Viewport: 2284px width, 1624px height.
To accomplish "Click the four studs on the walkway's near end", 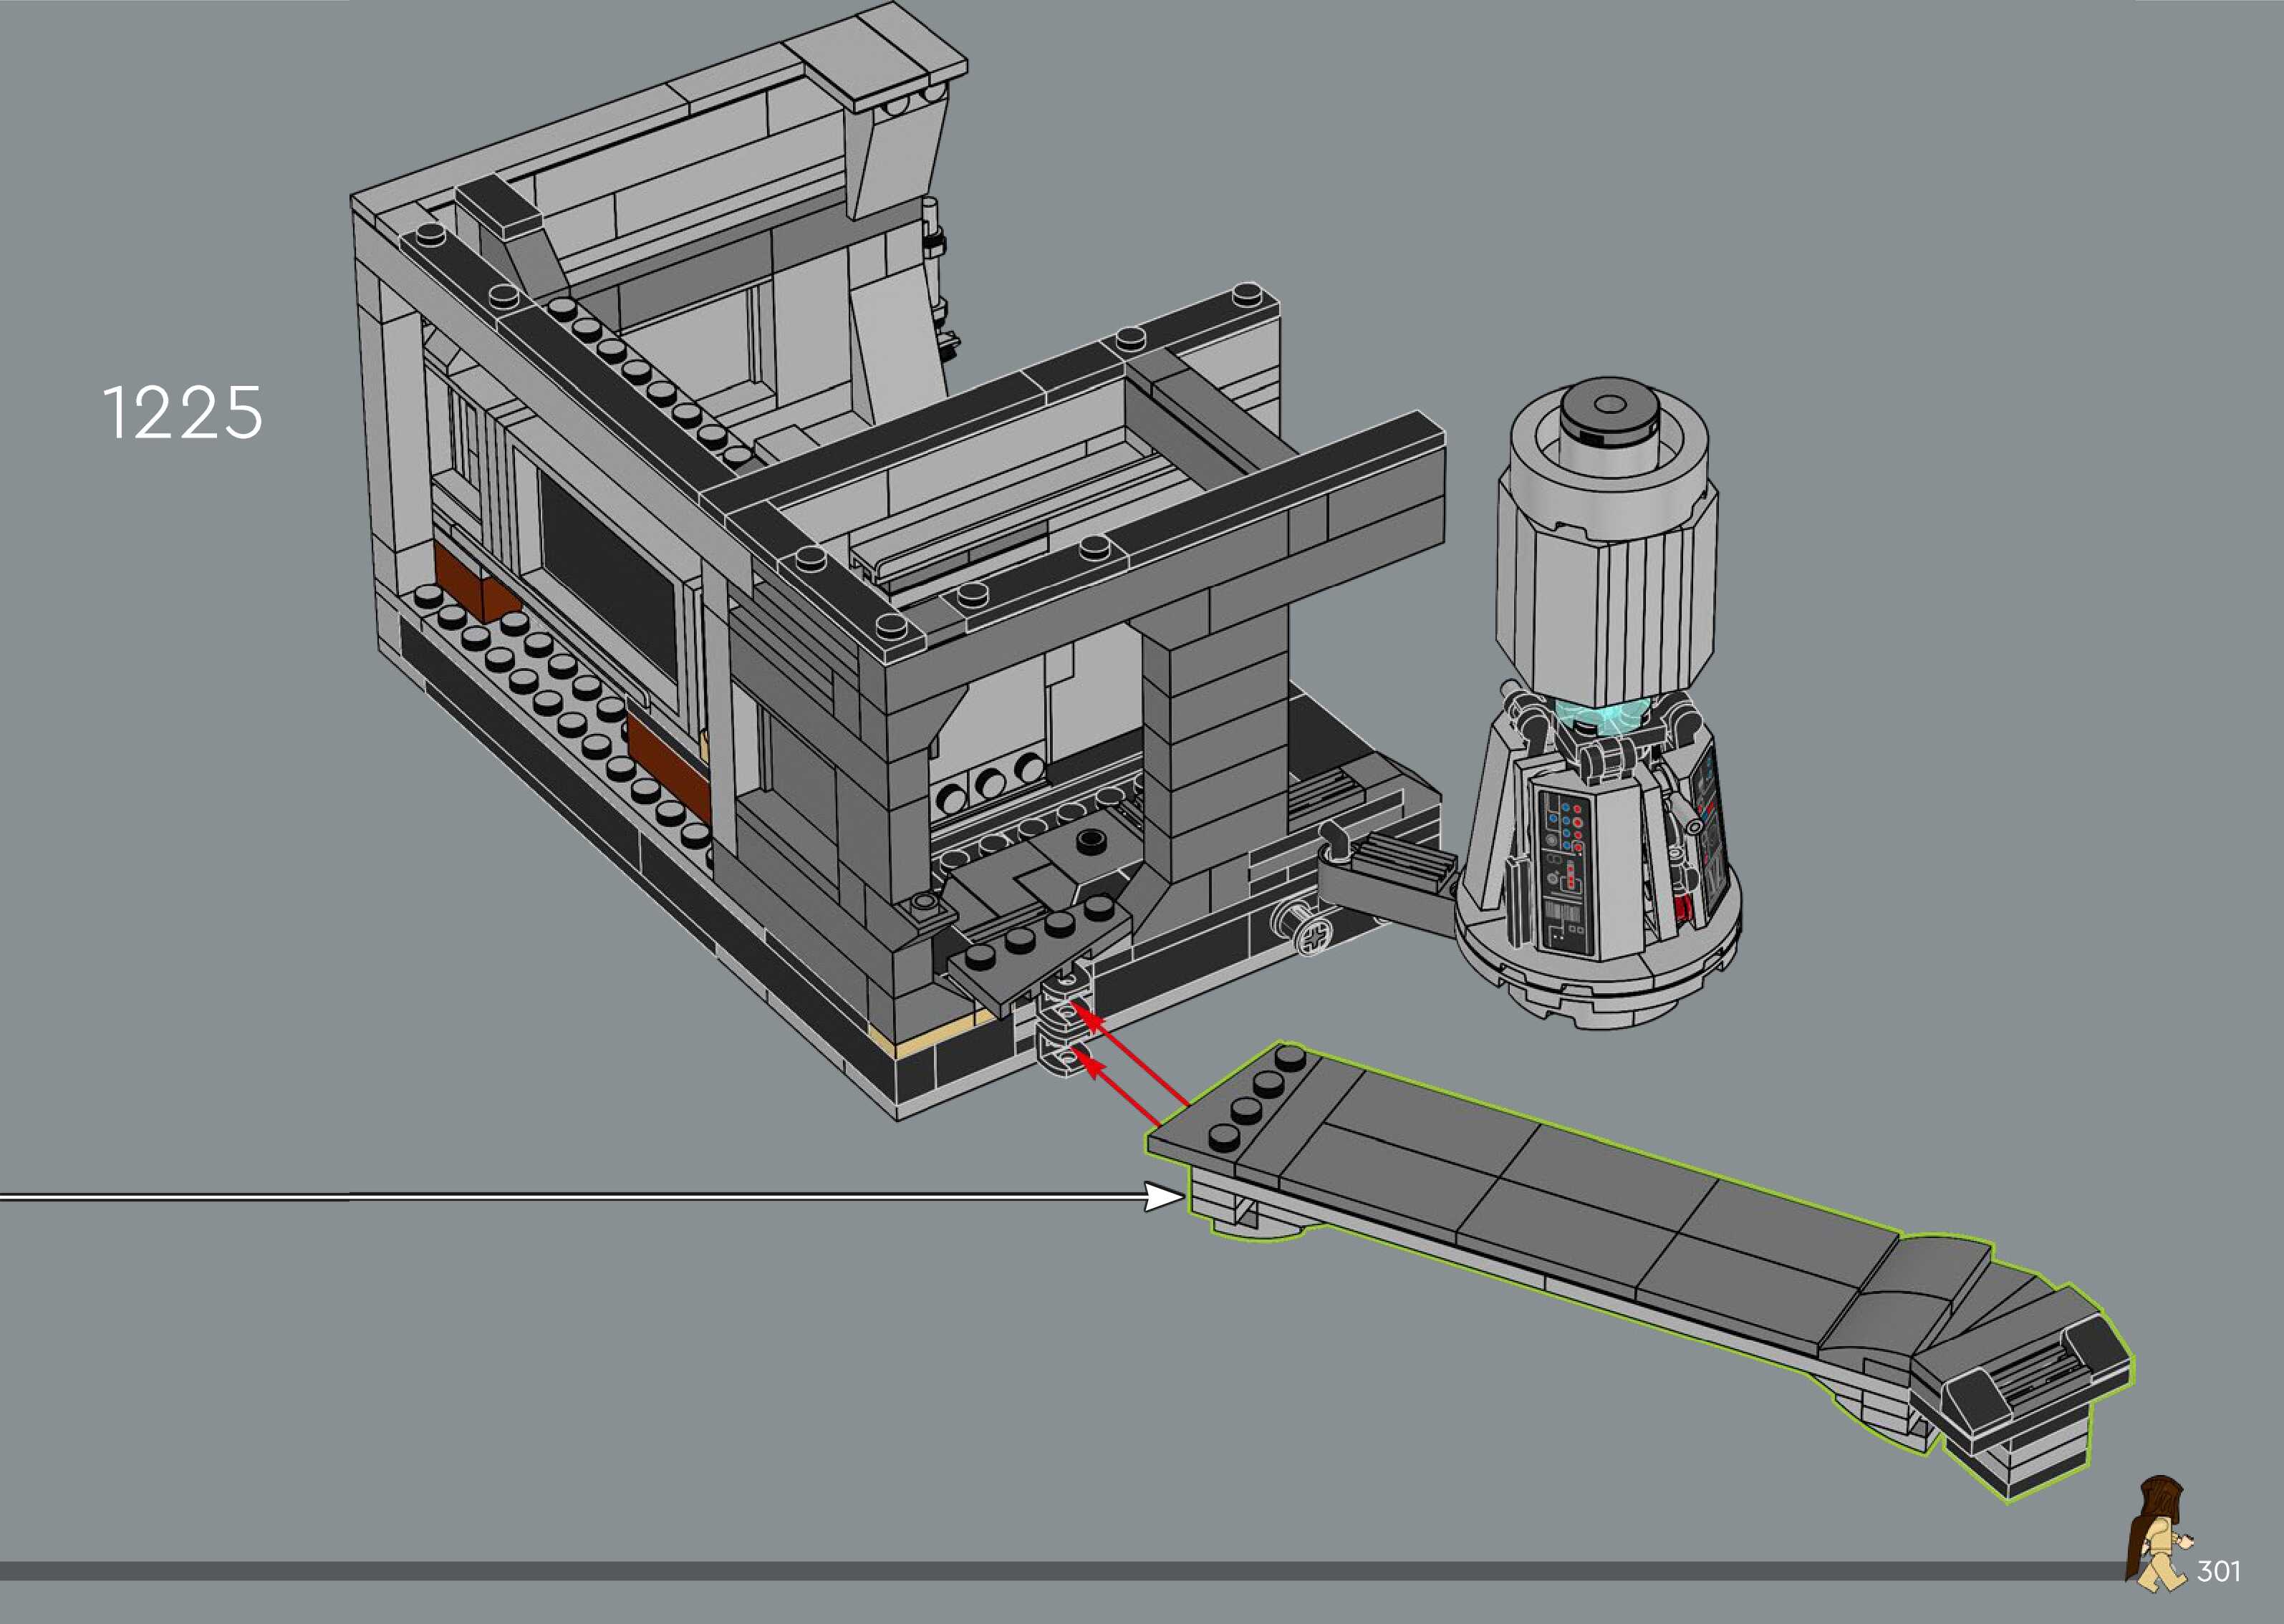I will [x=1258, y=1098].
